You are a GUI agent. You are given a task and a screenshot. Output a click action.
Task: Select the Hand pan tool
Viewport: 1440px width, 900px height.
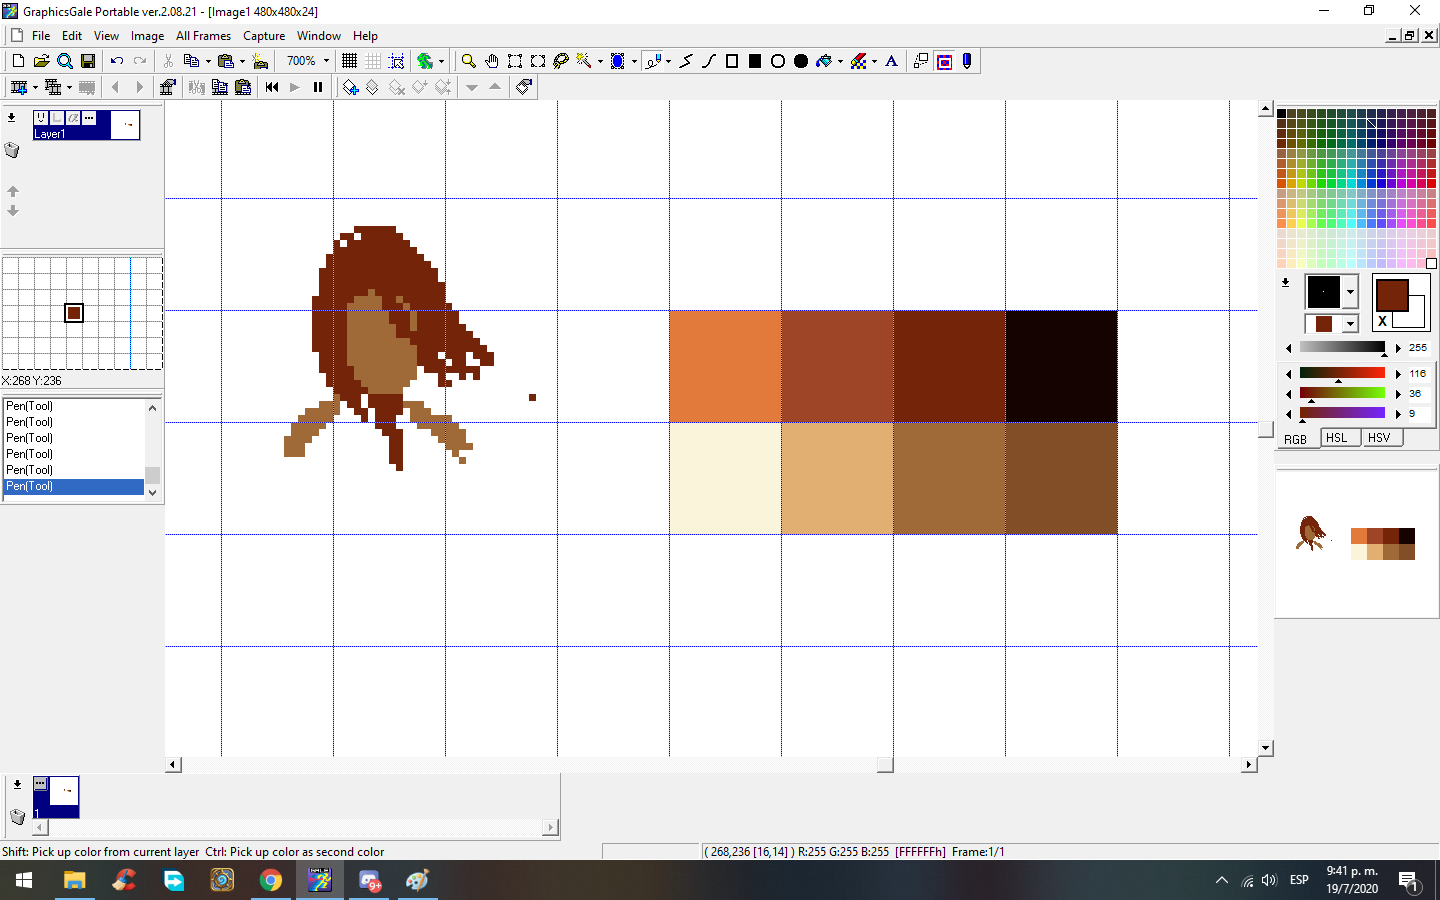click(x=492, y=61)
